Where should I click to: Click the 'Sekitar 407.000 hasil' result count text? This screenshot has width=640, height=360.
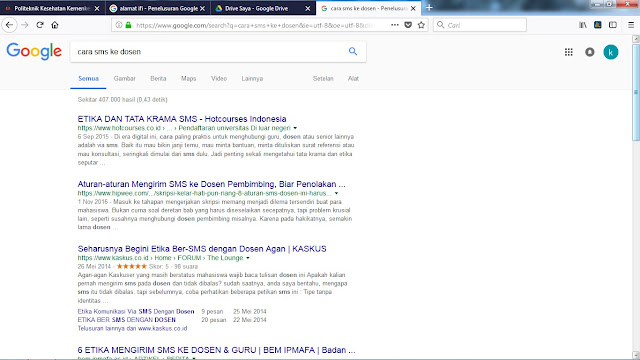coord(122,100)
